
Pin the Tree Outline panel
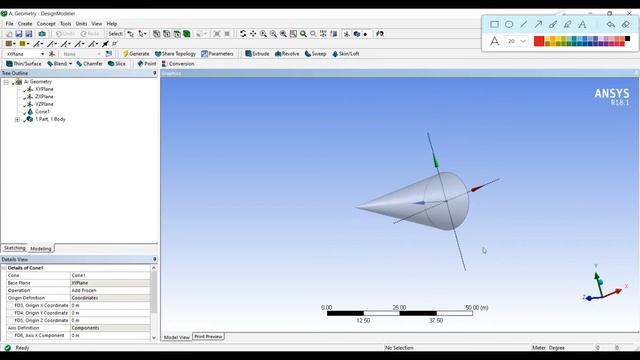coord(155,73)
